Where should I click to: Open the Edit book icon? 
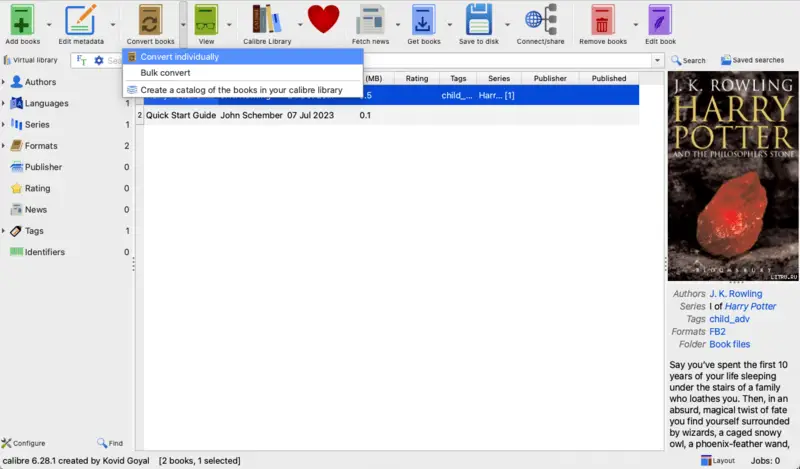tap(660, 20)
